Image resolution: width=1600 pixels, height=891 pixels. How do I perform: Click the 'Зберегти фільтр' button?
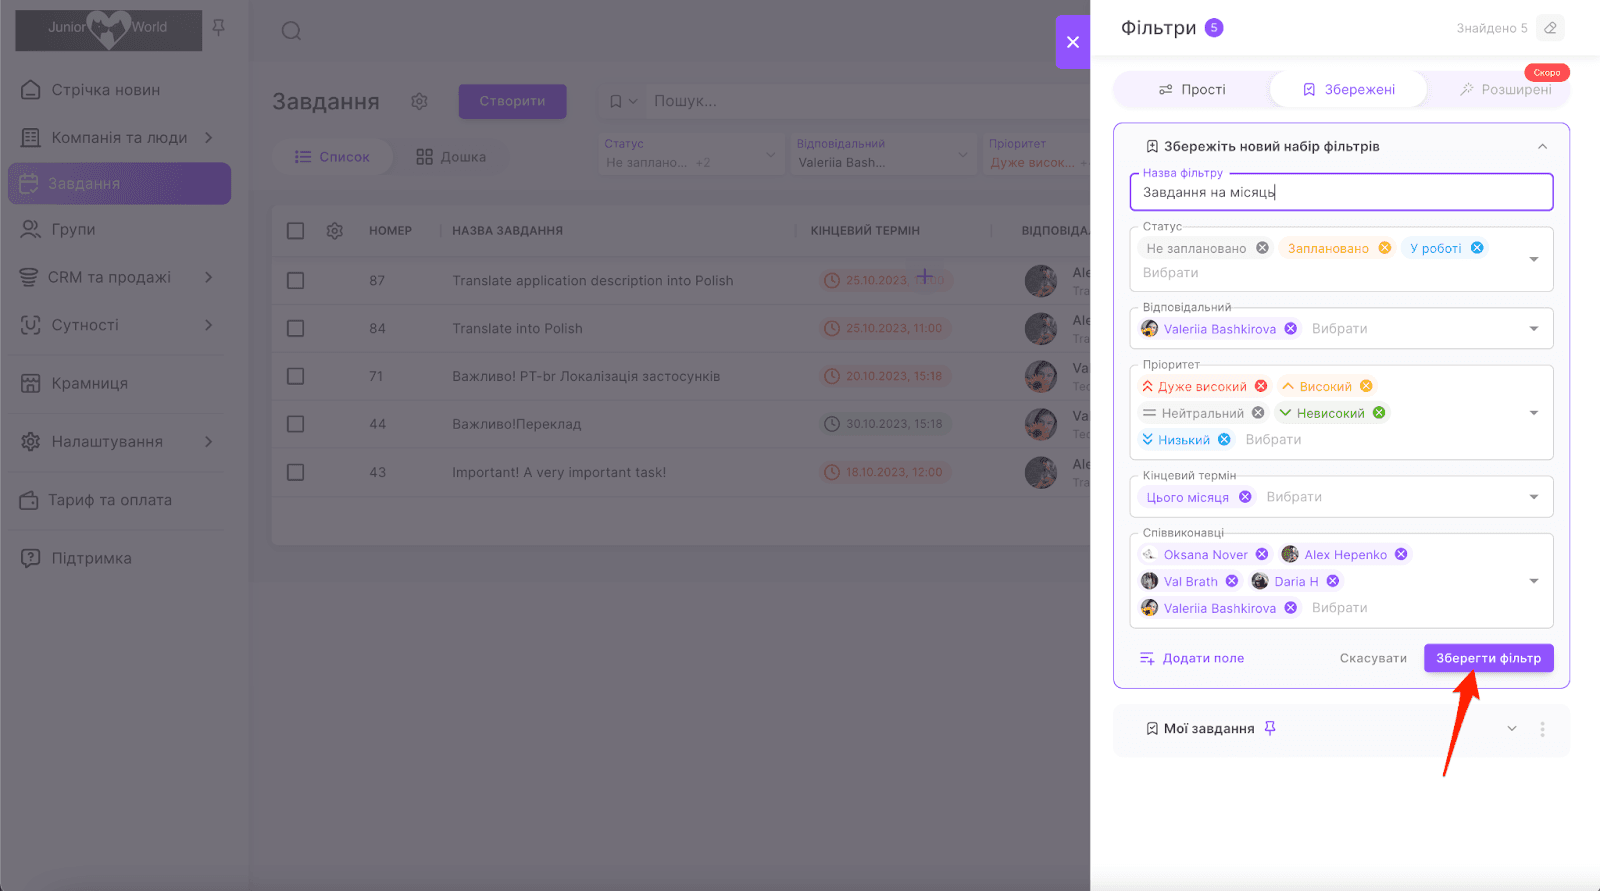(1489, 658)
